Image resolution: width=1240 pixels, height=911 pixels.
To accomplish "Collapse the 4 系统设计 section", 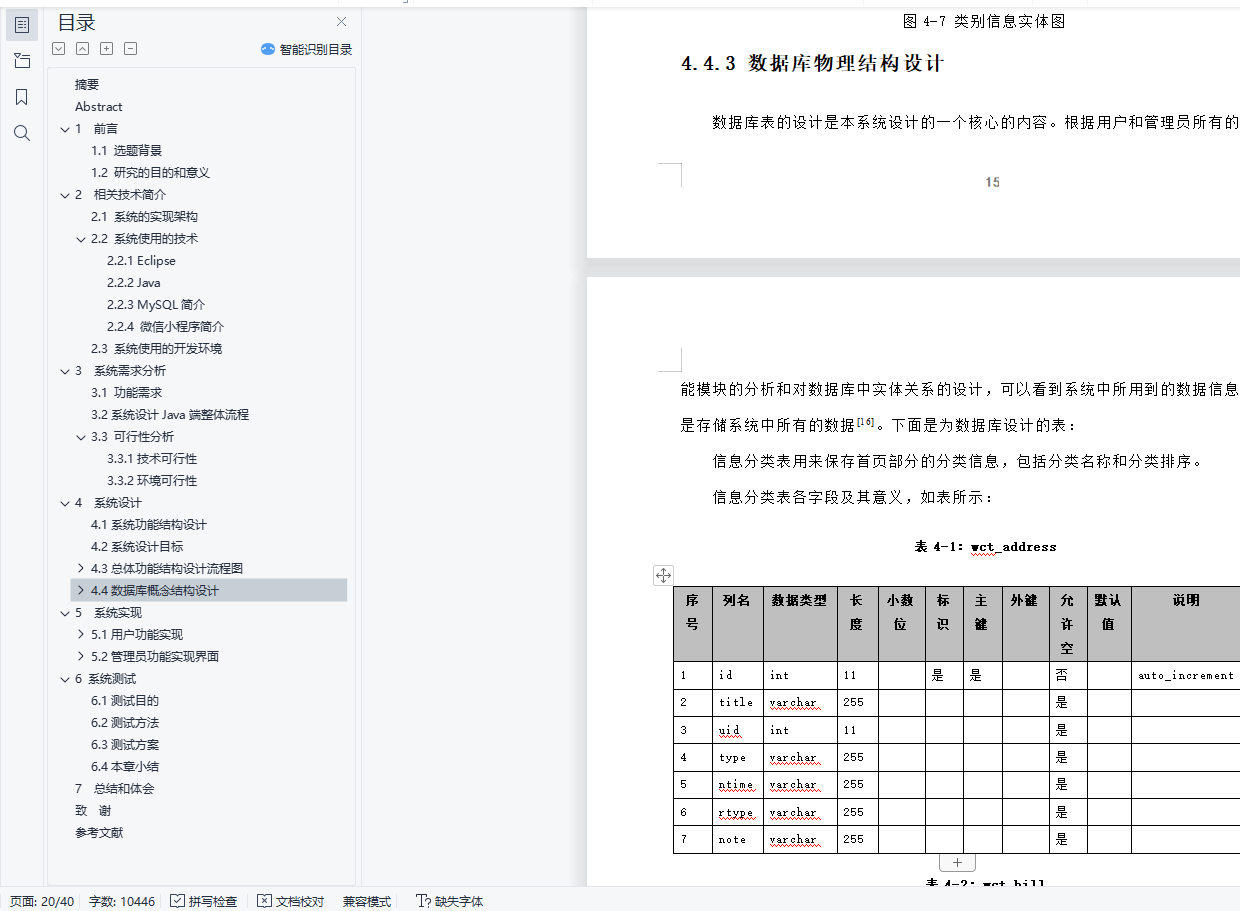I will [x=65, y=503].
